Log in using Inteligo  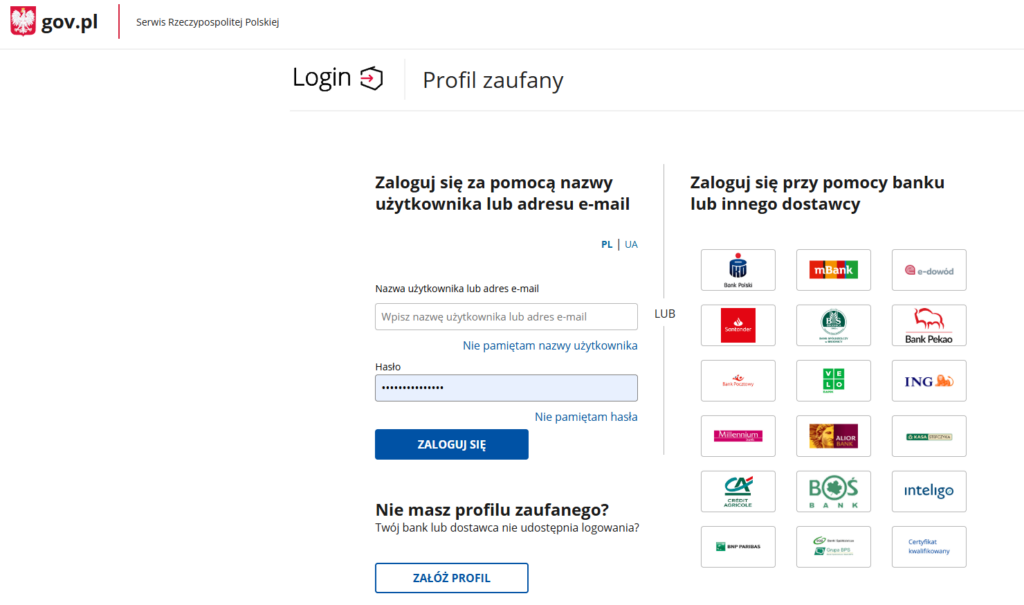929,491
